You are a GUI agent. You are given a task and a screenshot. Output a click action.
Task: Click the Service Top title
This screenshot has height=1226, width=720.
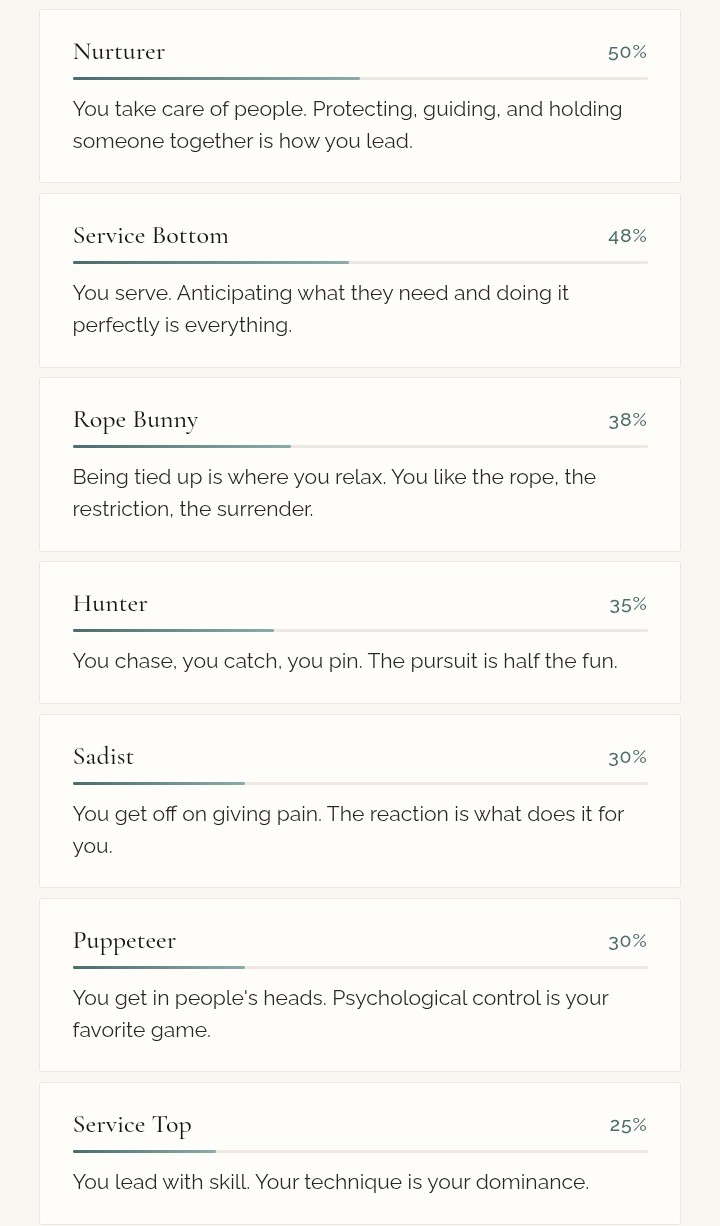pyautogui.click(x=132, y=1125)
